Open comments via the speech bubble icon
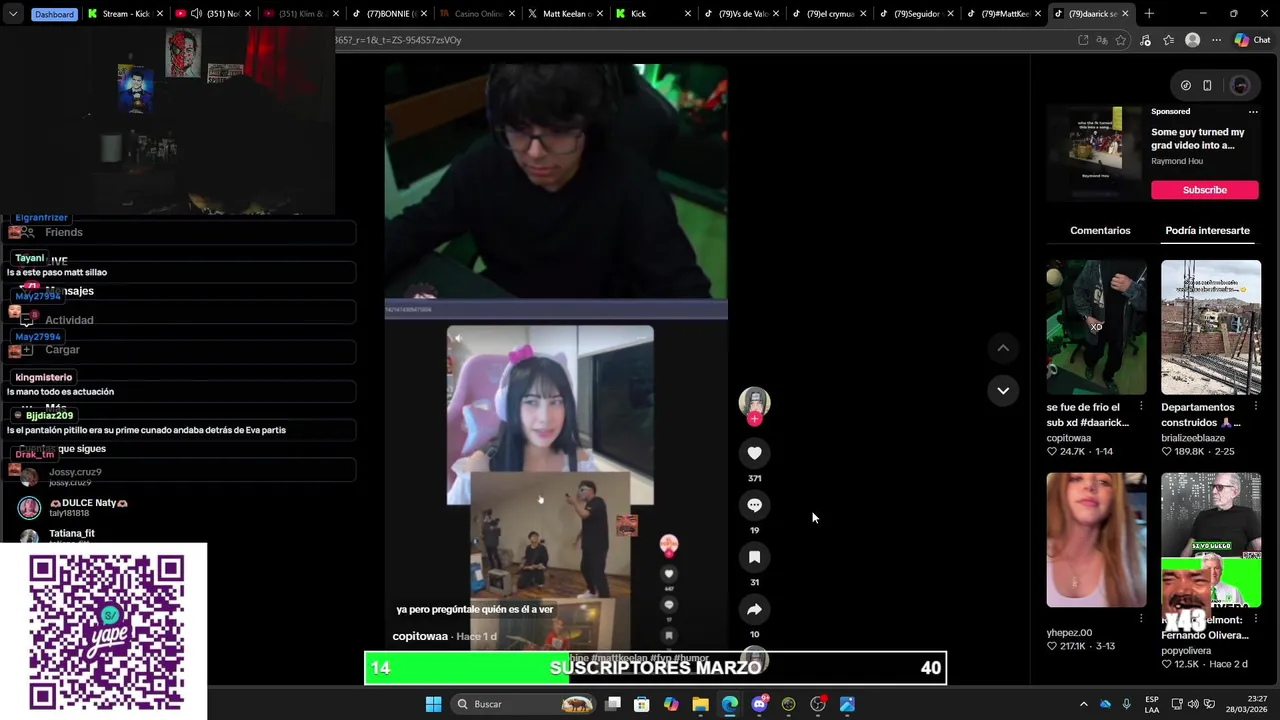 click(x=754, y=505)
